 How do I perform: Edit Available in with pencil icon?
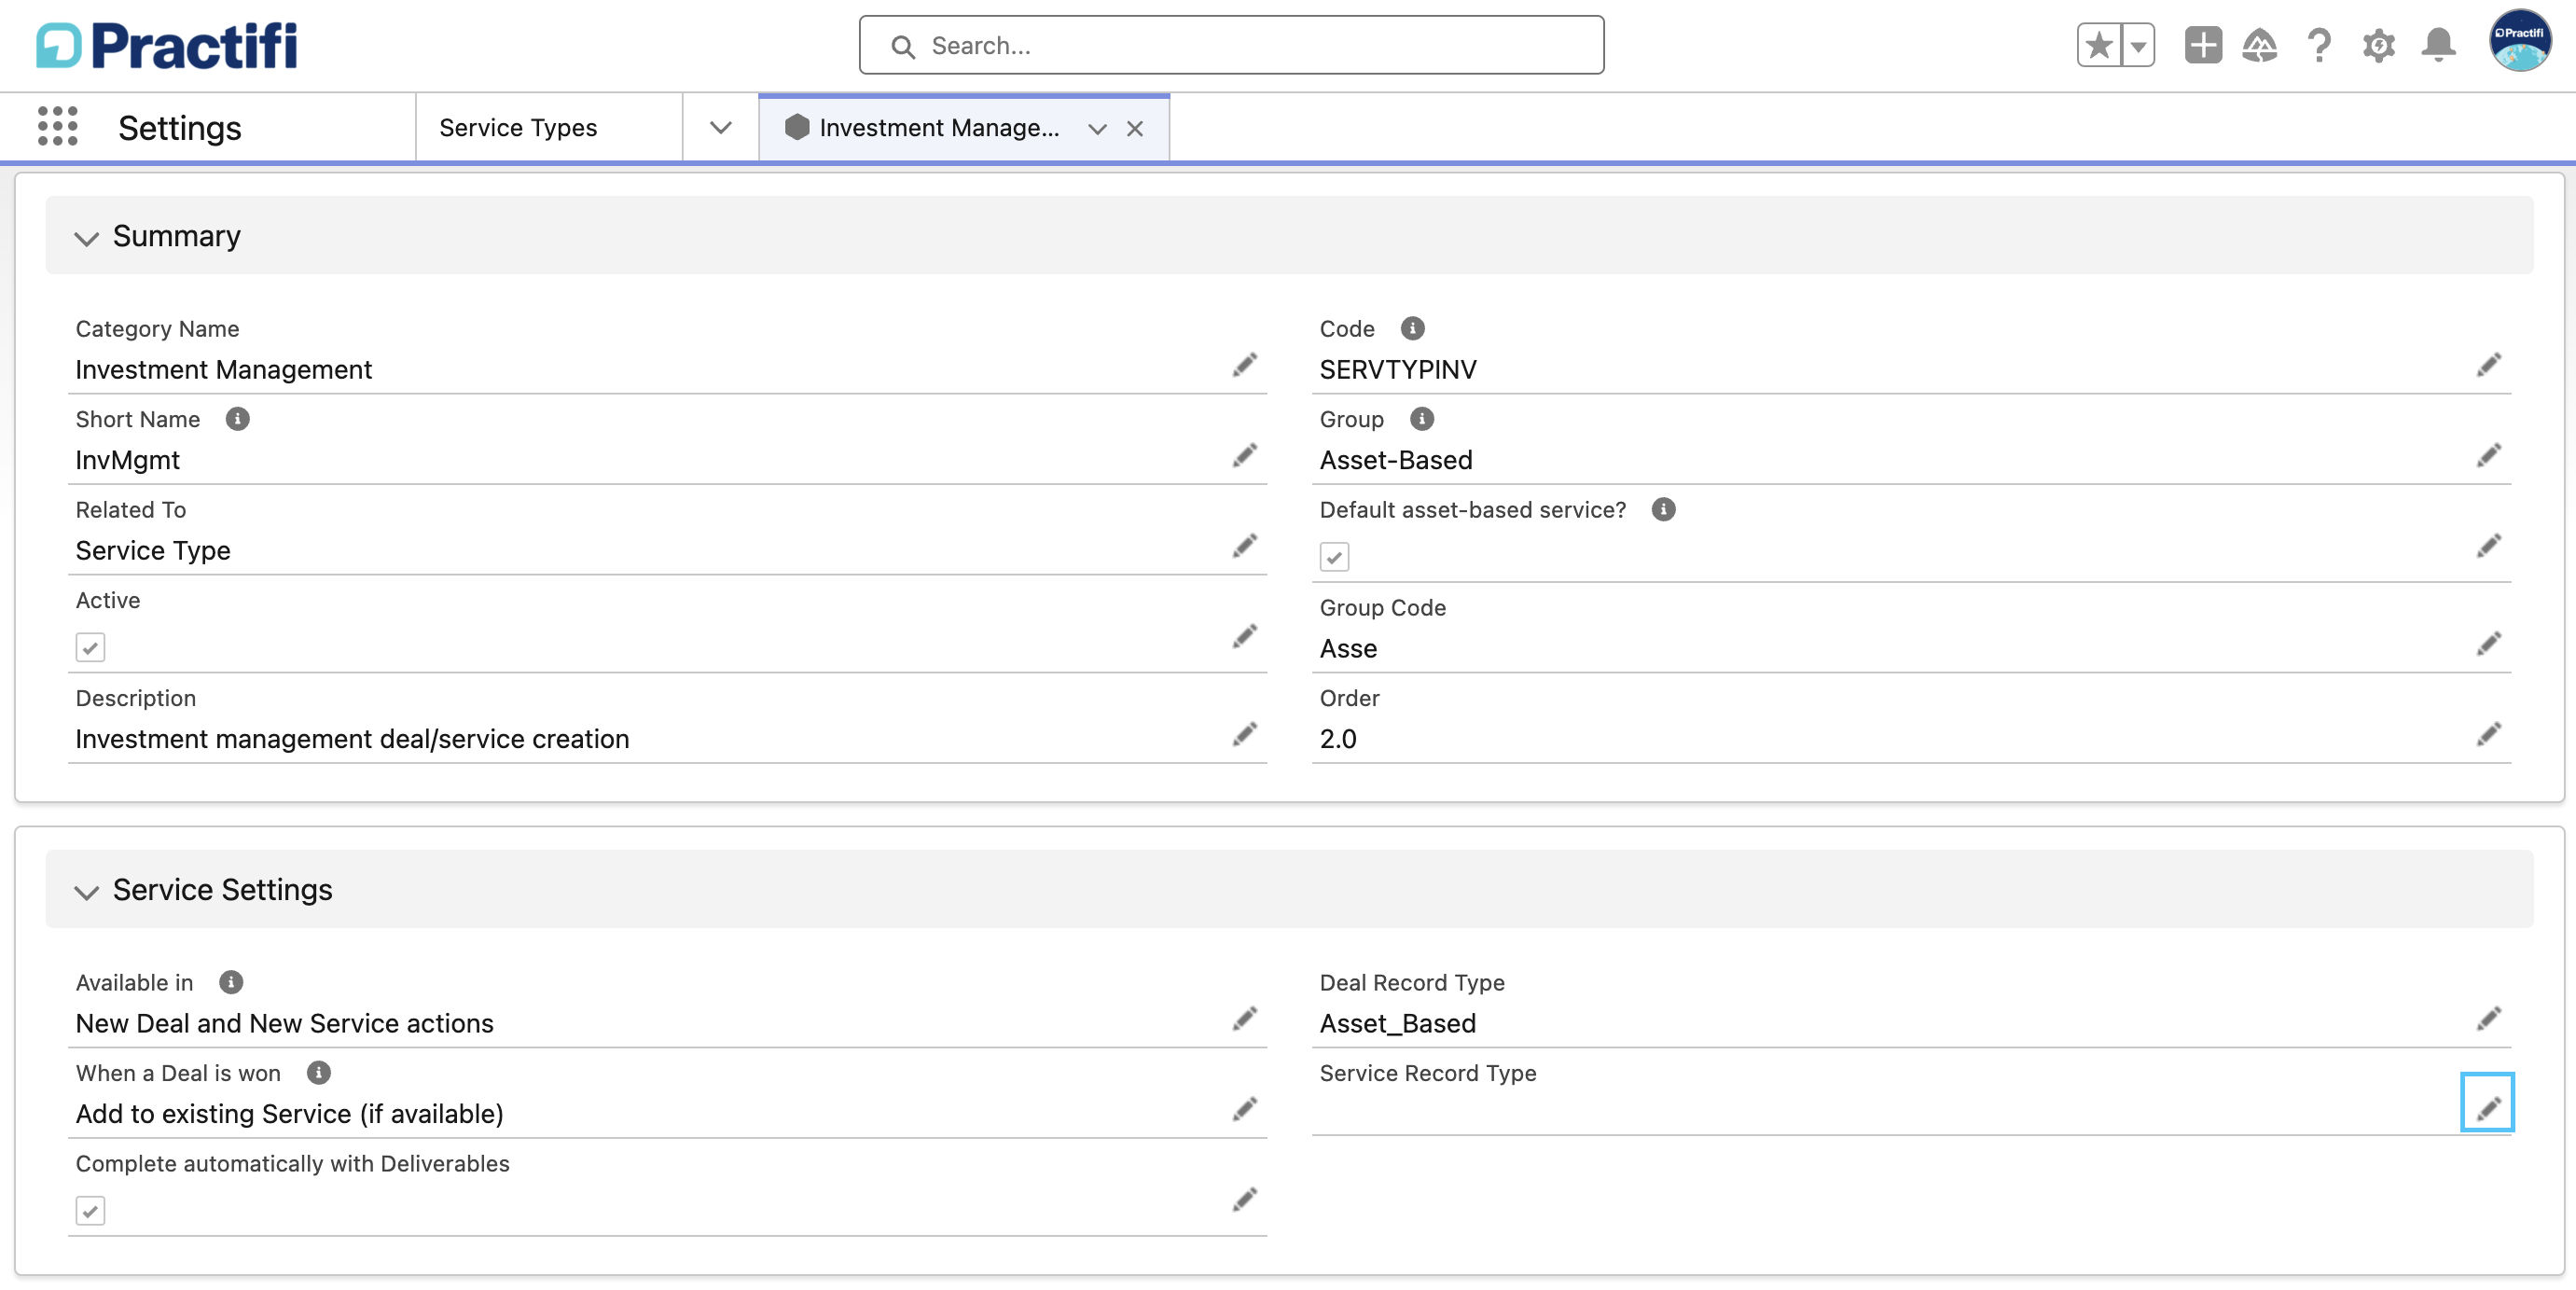[x=1244, y=1019]
